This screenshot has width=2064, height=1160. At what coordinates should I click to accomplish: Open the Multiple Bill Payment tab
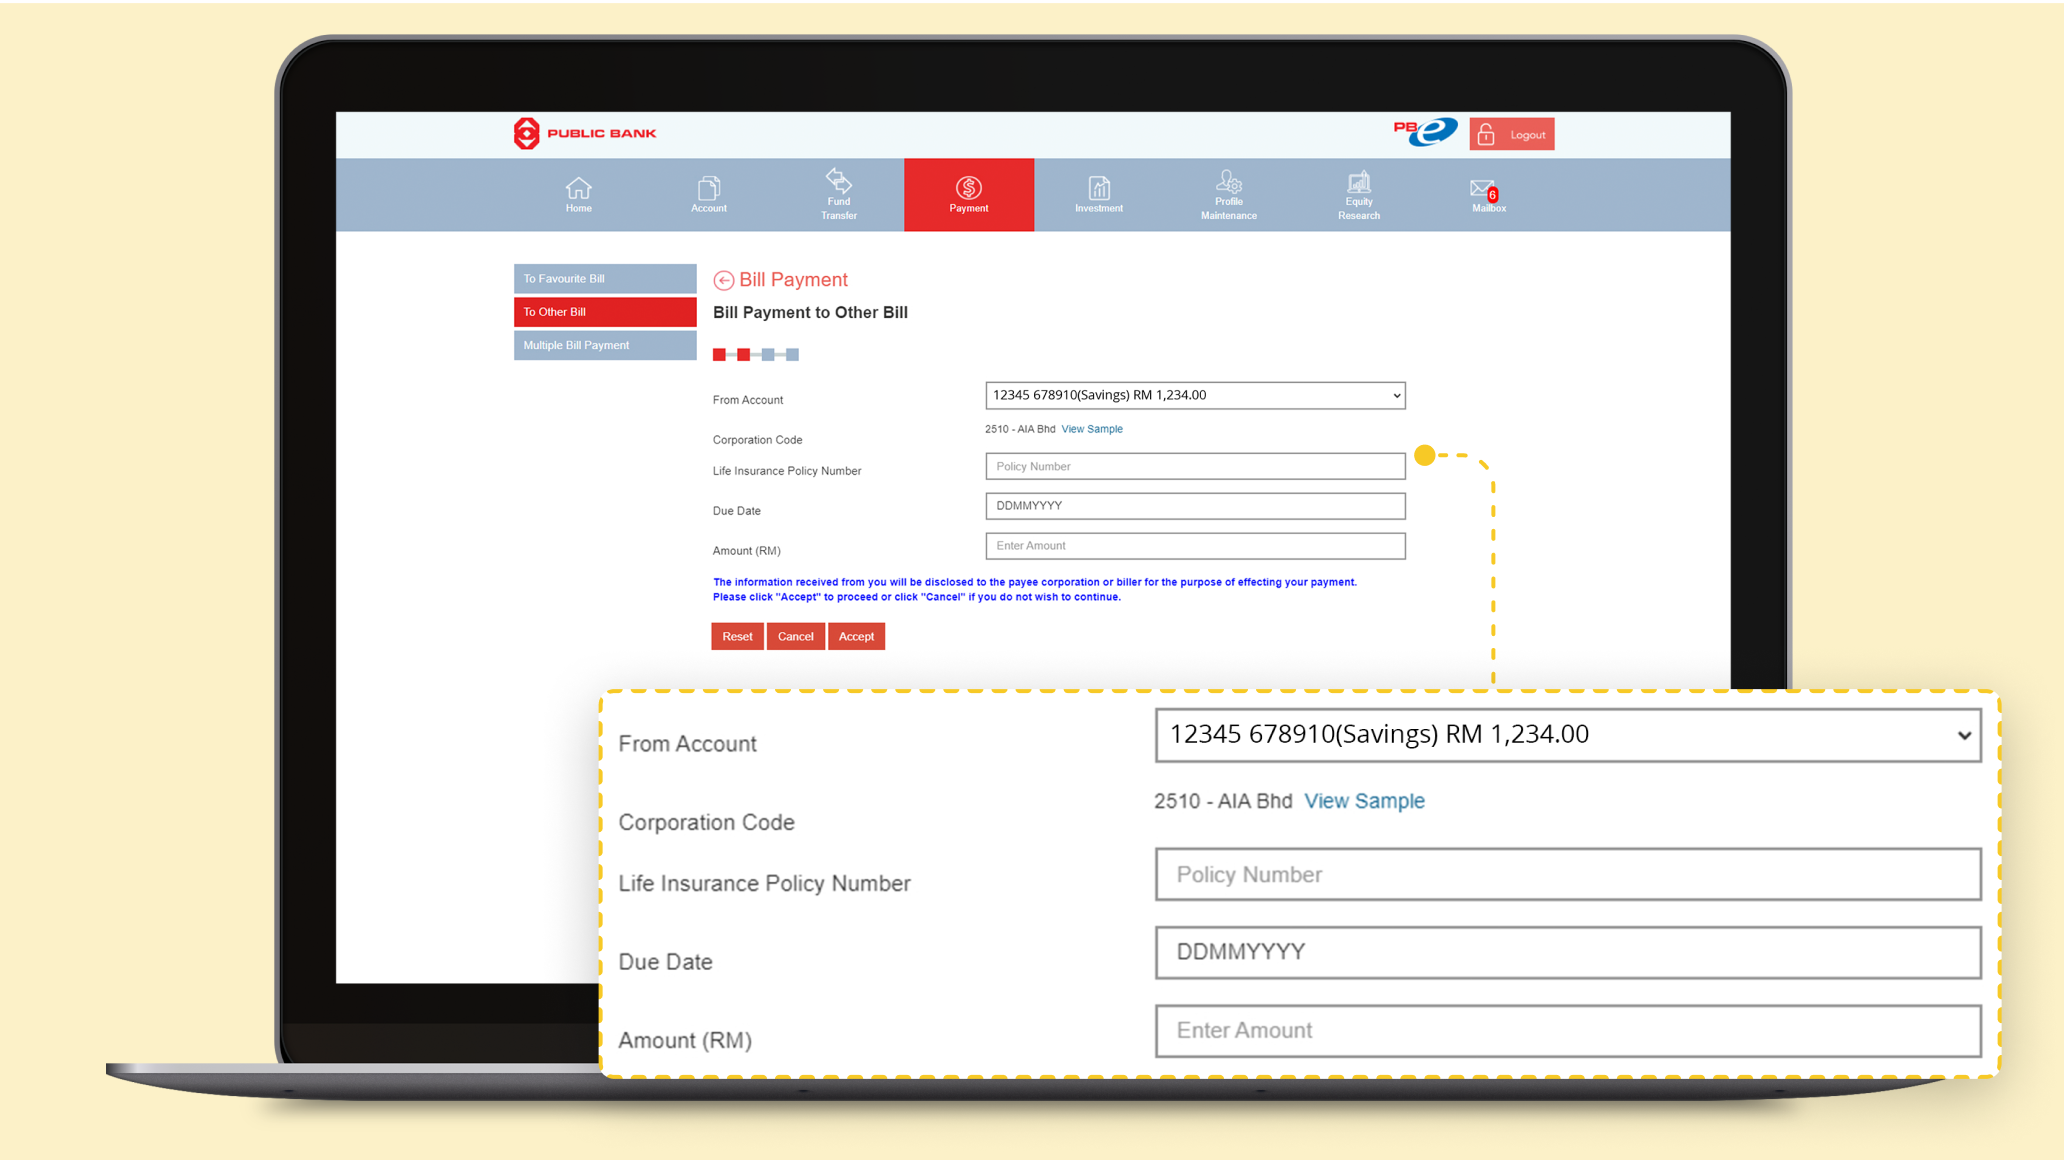(x=604, y=344)
